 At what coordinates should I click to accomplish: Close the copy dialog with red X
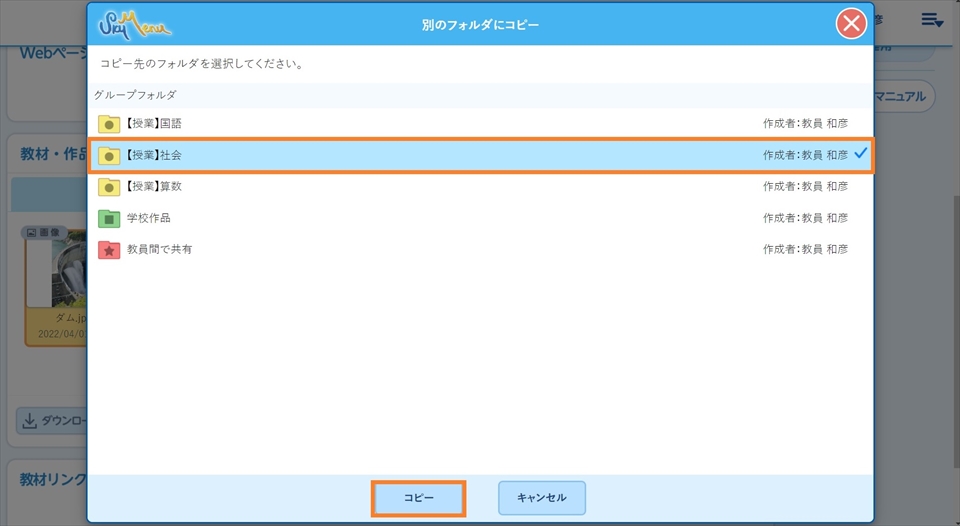pos(851,24)
